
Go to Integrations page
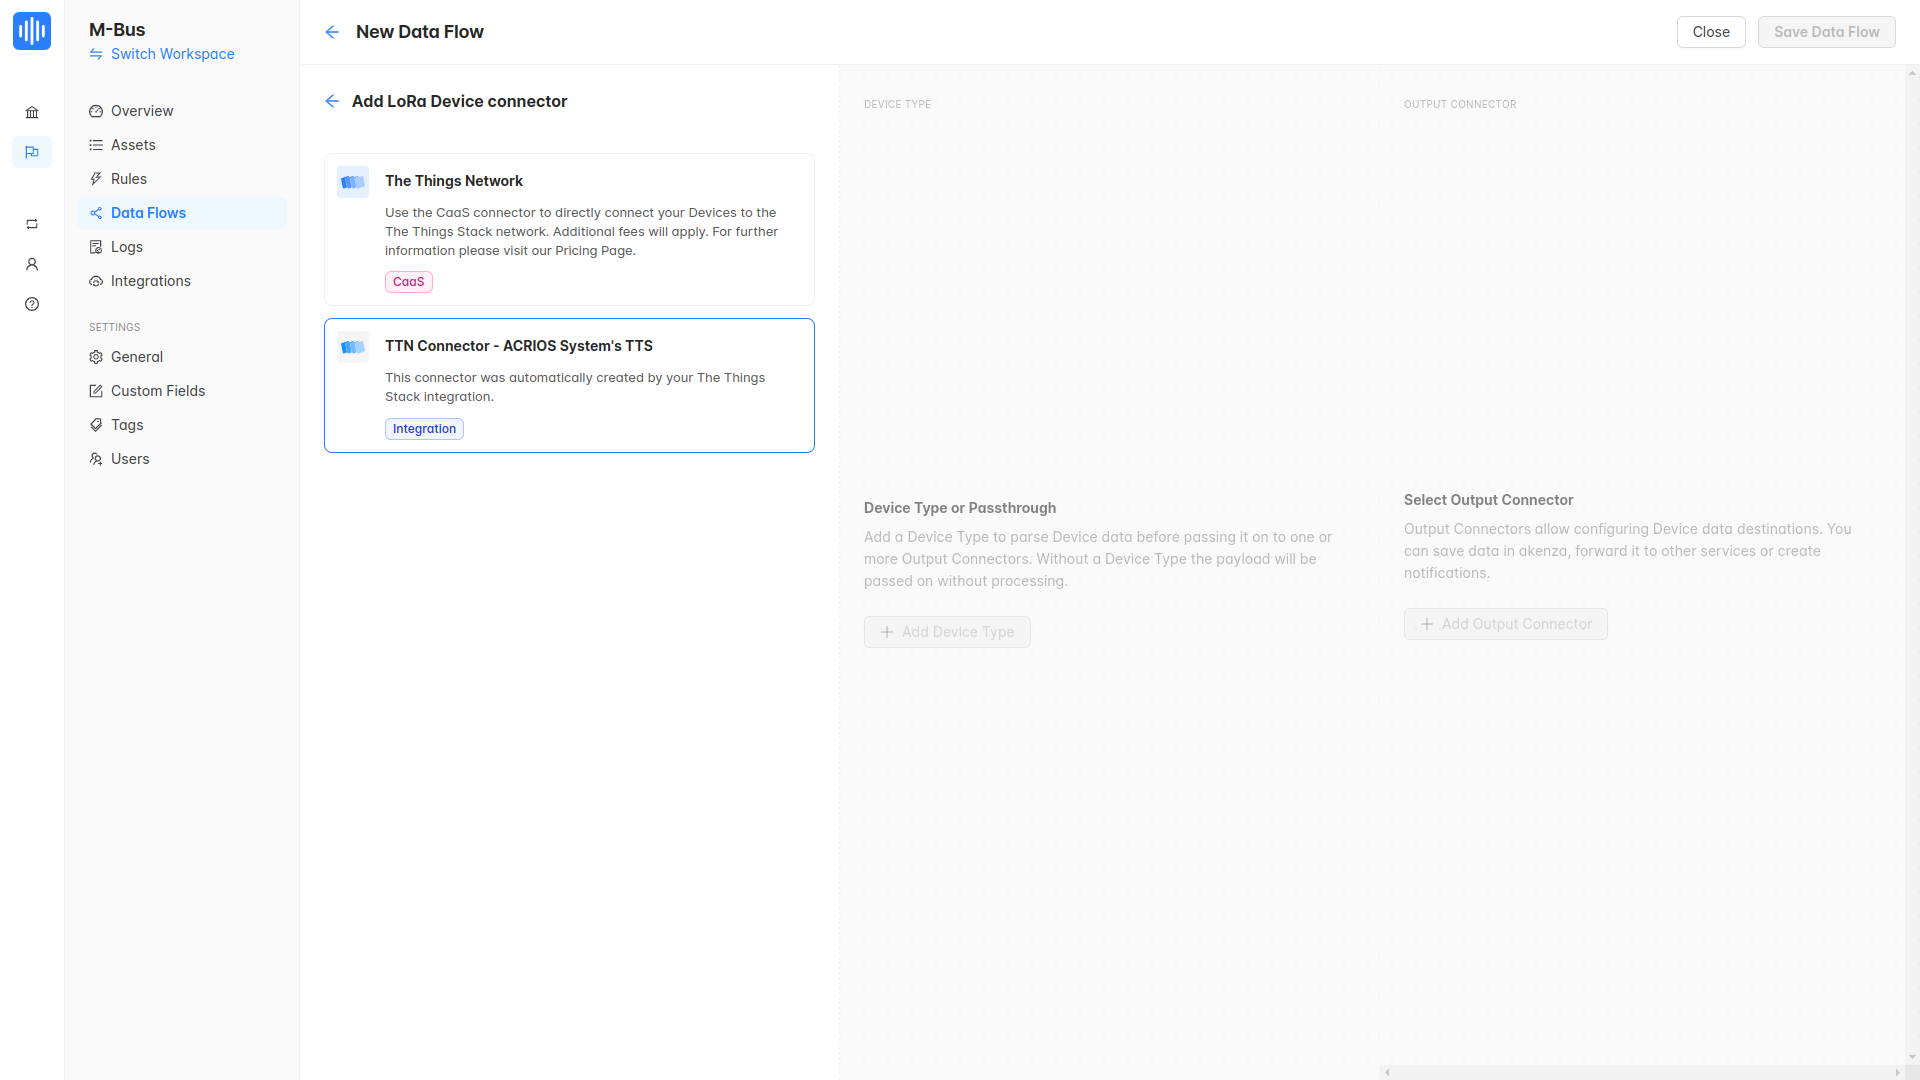click(x=151, y=281)
